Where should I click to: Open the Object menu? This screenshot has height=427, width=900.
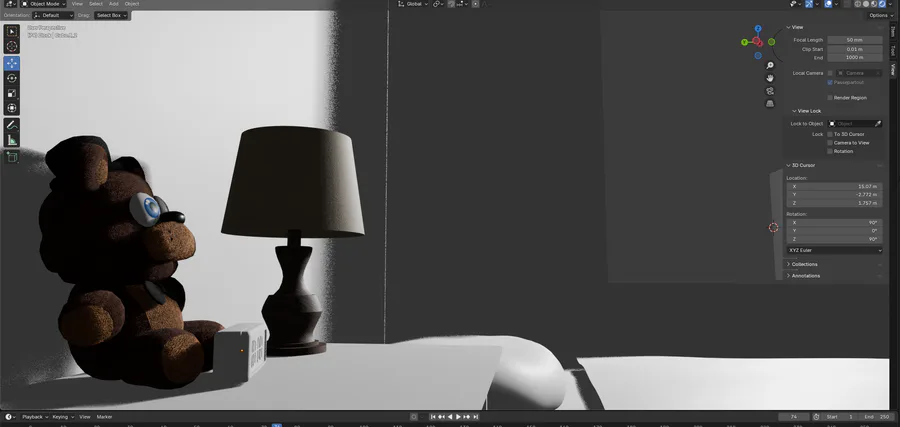coord(131,3)
